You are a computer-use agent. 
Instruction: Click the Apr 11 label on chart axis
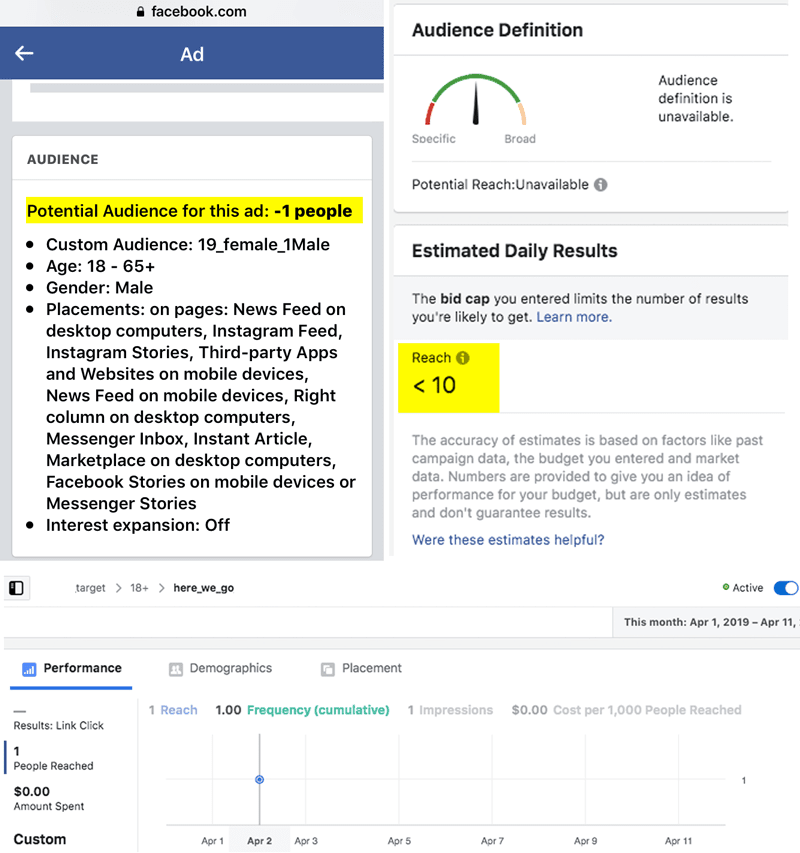pos(678,841)
